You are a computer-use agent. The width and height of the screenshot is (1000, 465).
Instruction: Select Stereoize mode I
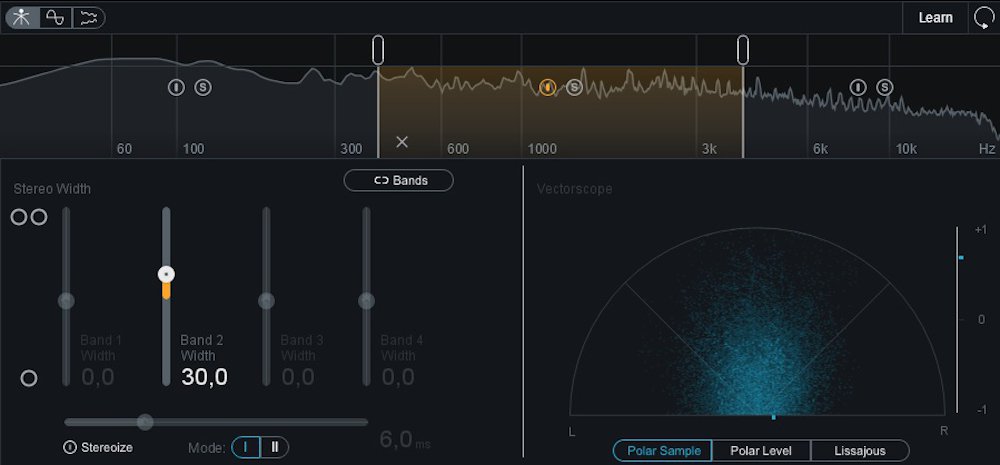246,447
